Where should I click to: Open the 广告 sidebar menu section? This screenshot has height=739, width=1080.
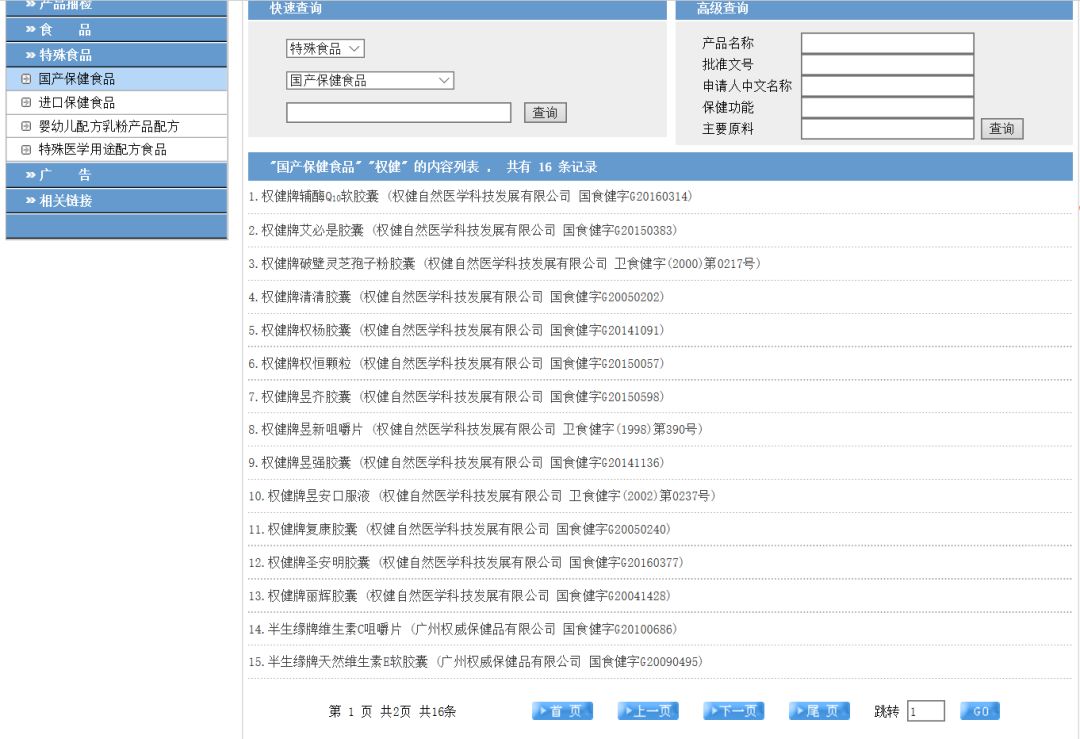click(116, 175)
